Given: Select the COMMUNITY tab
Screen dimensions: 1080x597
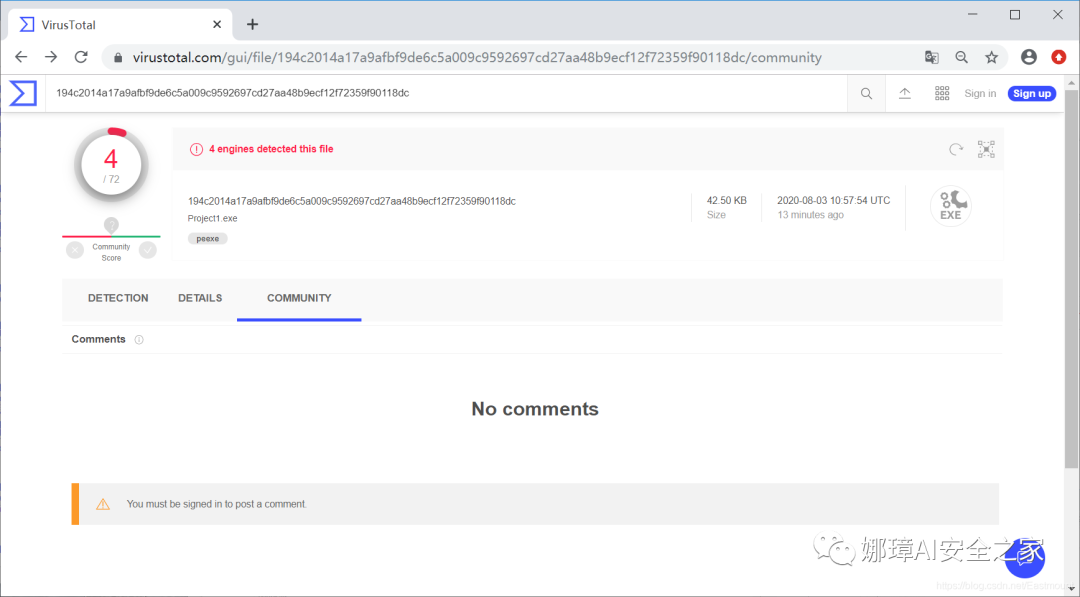Looking at the screenshot, I should pyautogui.click(x=299, y=298).
